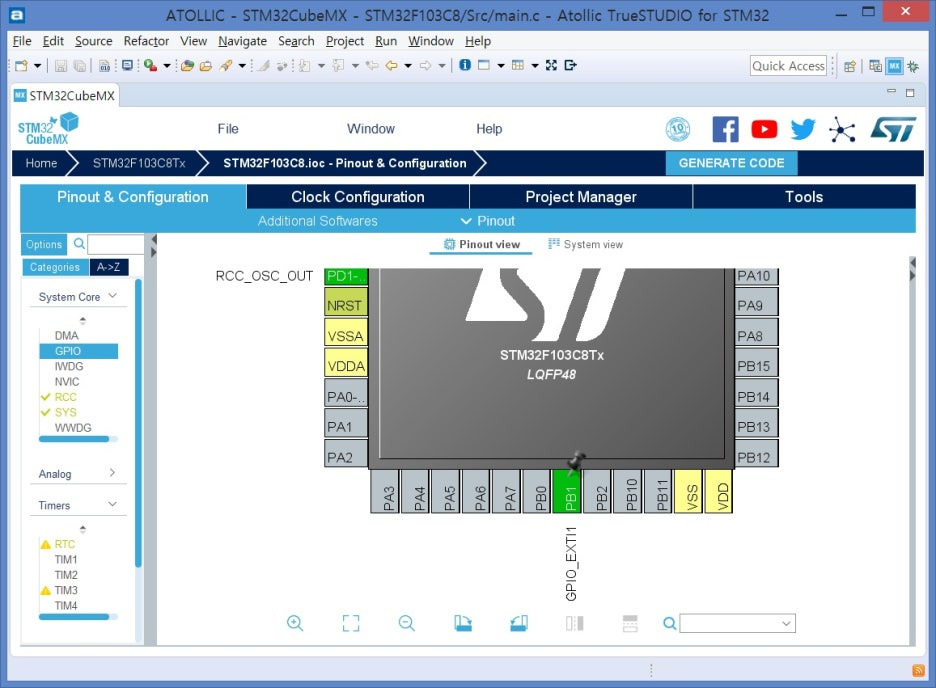Switch to the Tools tab
Screen dimensions: 936x688
804,197
